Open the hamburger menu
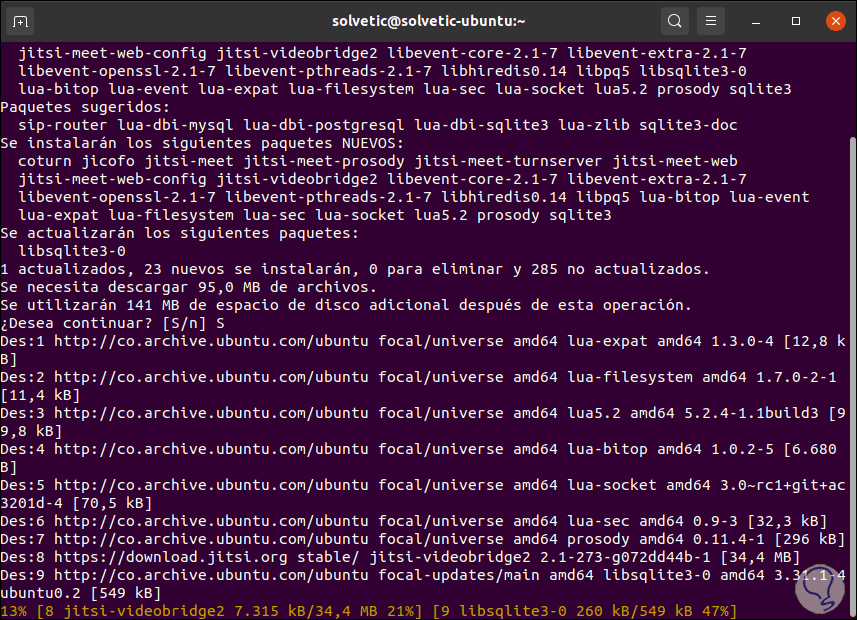Viewport: 857px width, 620px height. [711, 21]
